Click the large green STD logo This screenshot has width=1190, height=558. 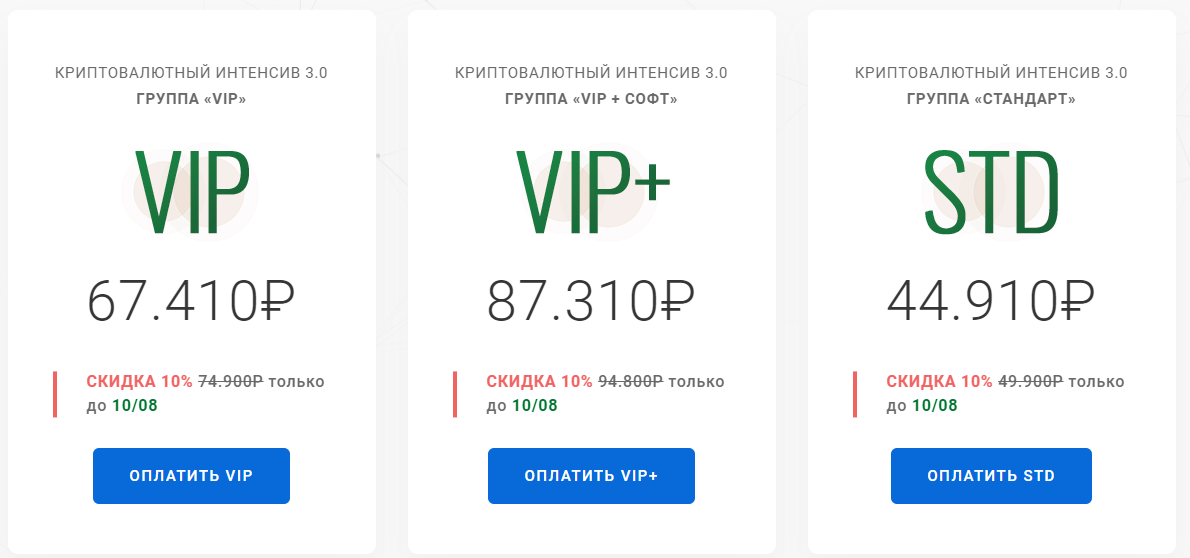click(x=991, y=193)
